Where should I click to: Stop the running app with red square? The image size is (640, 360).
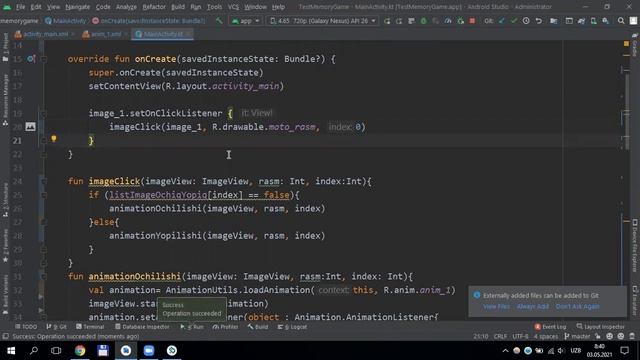click(472, 21)
